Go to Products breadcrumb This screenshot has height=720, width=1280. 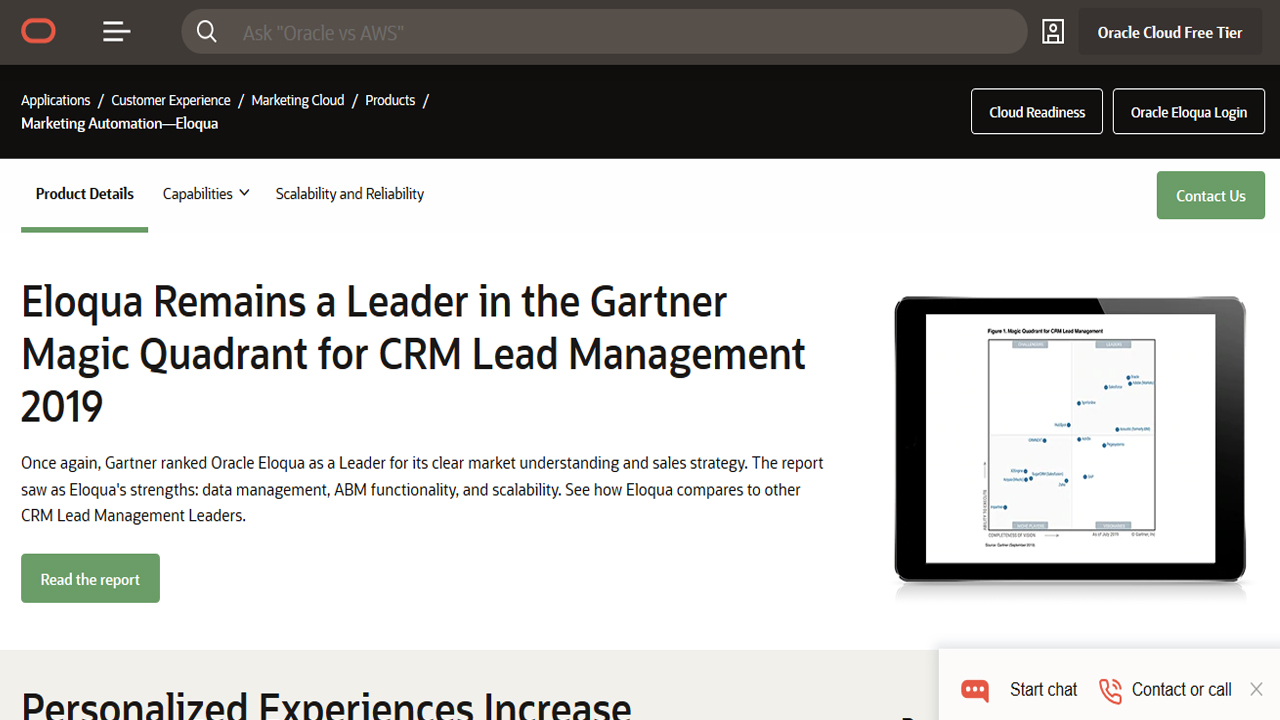click(x=390, y=100)
